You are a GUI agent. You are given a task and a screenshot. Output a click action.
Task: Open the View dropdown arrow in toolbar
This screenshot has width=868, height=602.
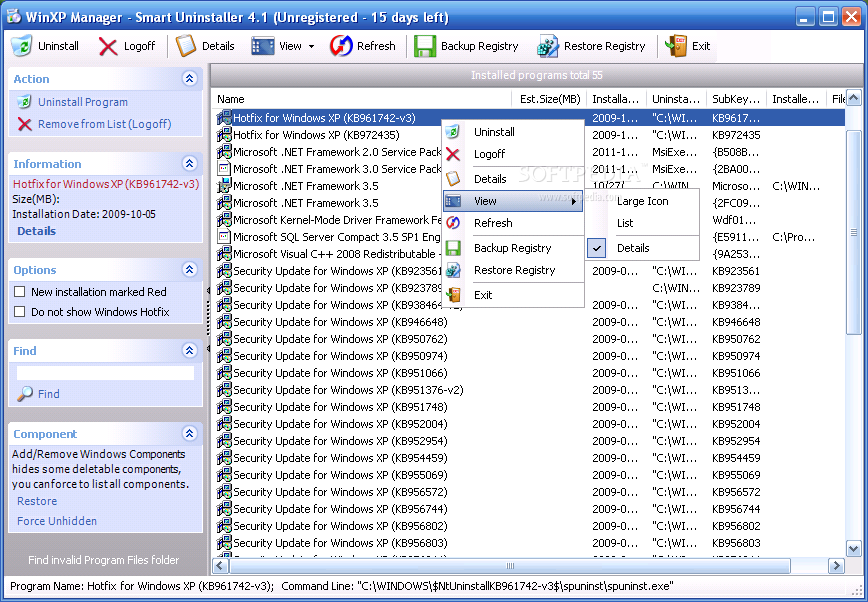pyautogui.click(x=311, y=47)
